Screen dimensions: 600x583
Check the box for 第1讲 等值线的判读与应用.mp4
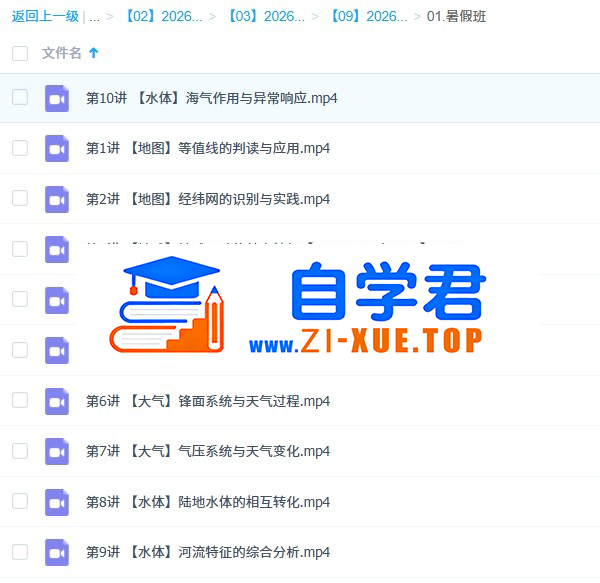(20, 148)
